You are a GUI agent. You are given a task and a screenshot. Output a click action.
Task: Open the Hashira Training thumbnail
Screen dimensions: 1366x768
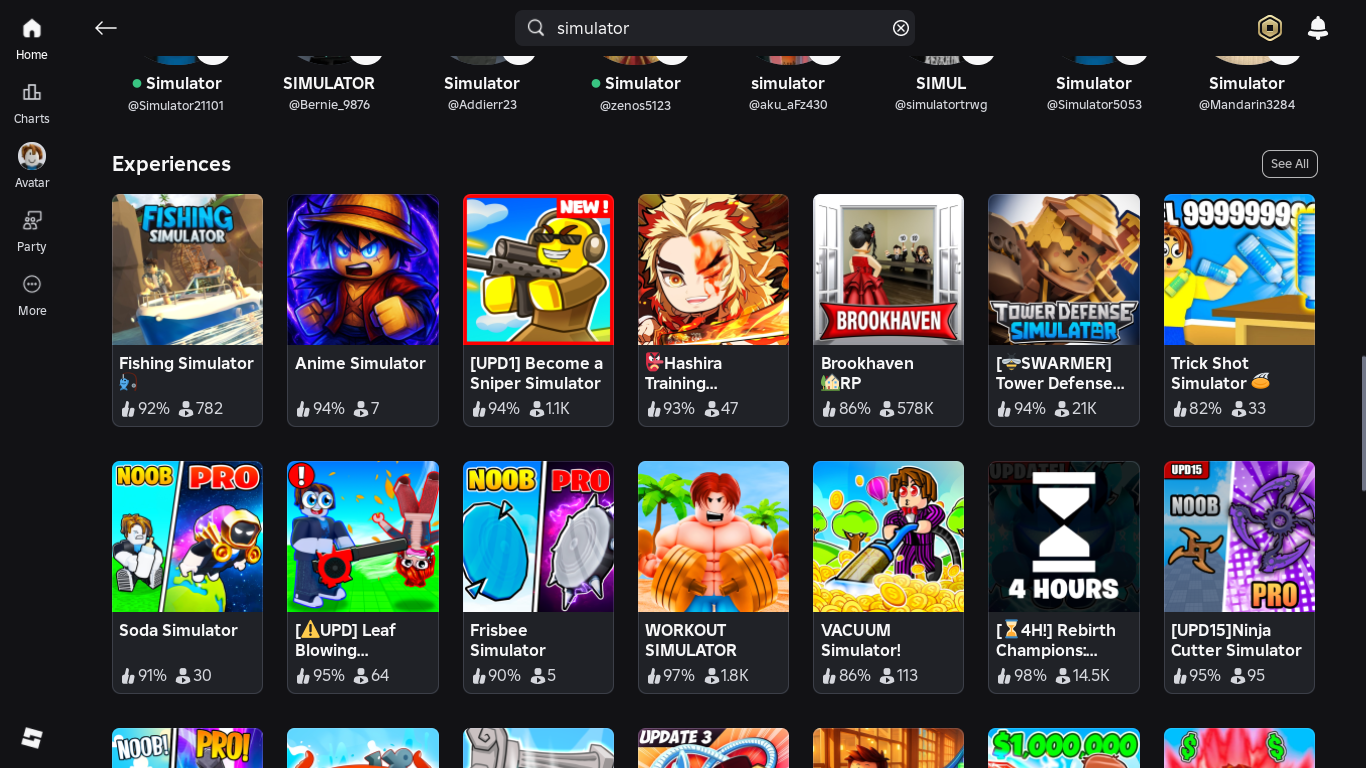[713, 270]
